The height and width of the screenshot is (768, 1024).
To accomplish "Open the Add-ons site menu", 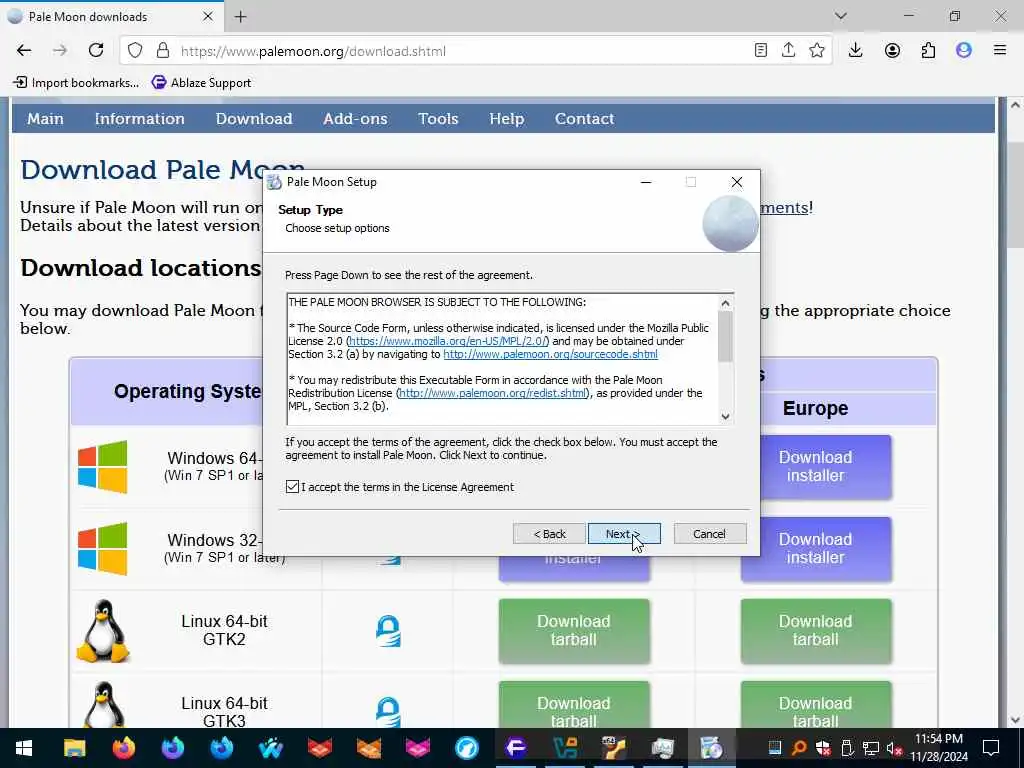I will 355,119.
